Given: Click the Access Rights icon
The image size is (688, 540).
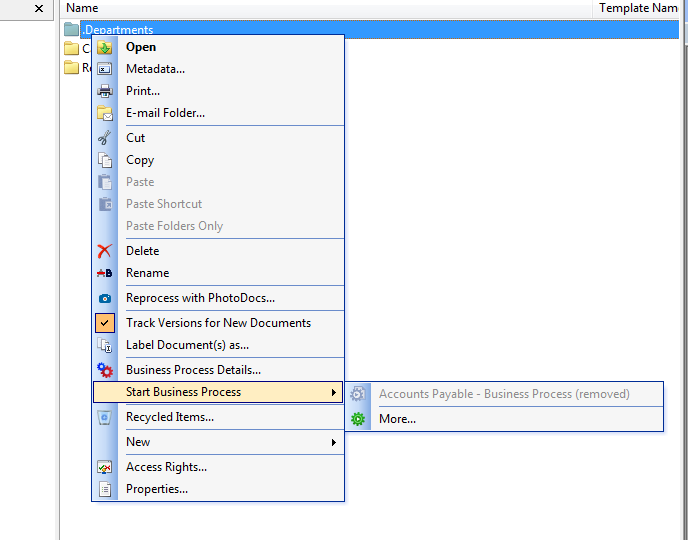Looking at the screenshot, I should click(x=104, y=467).
